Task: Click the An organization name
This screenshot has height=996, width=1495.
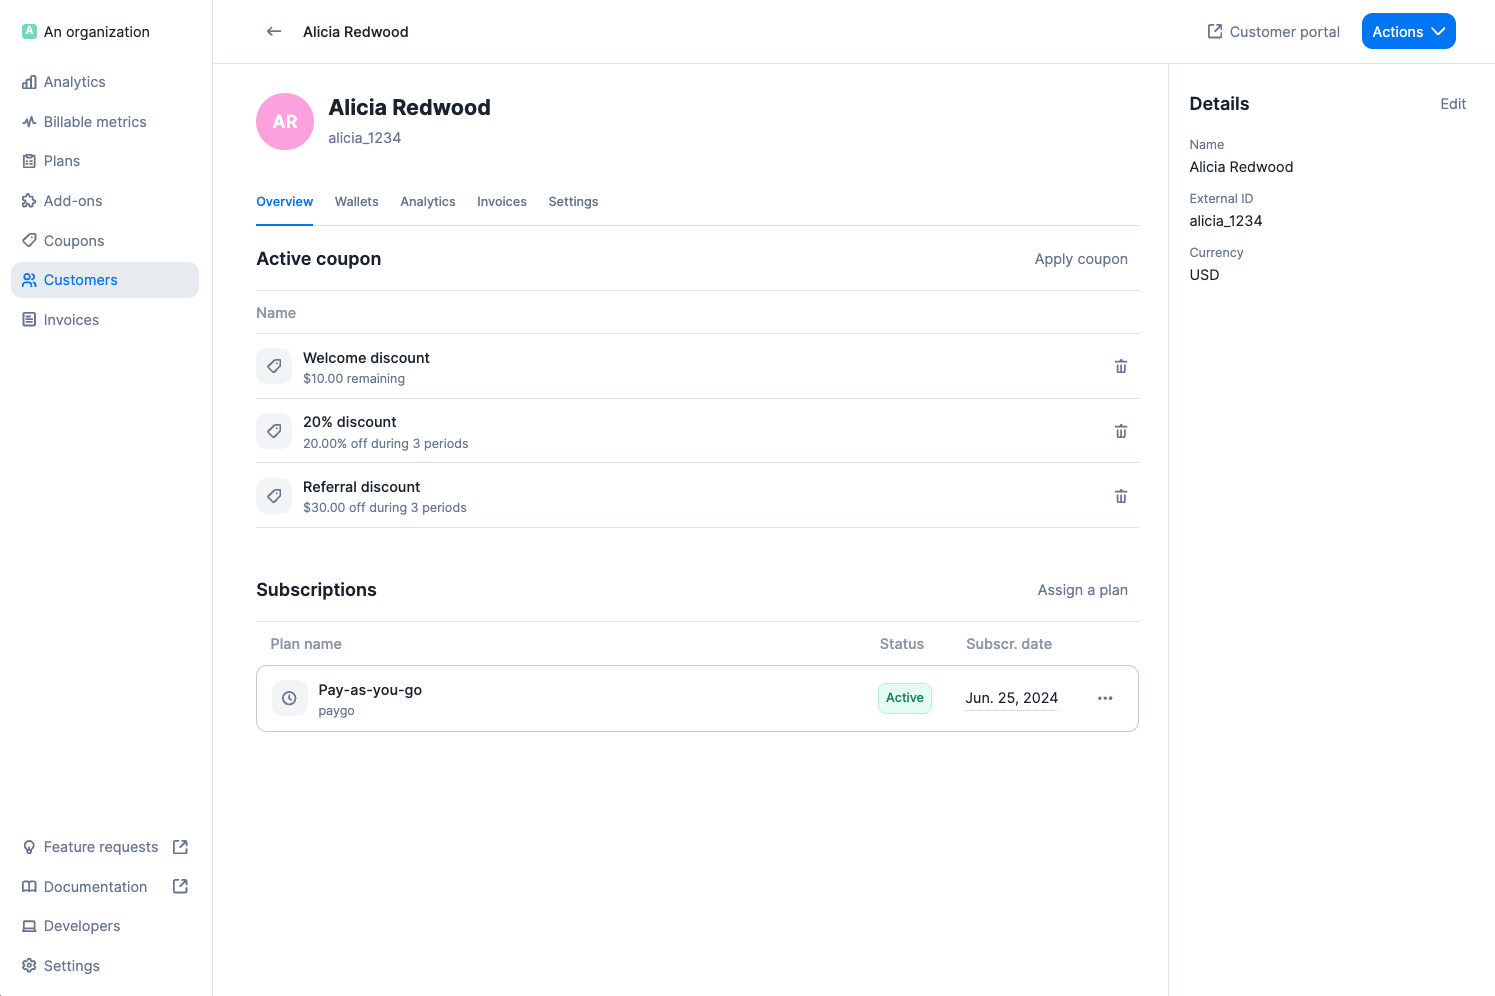Action: [97, 32]
